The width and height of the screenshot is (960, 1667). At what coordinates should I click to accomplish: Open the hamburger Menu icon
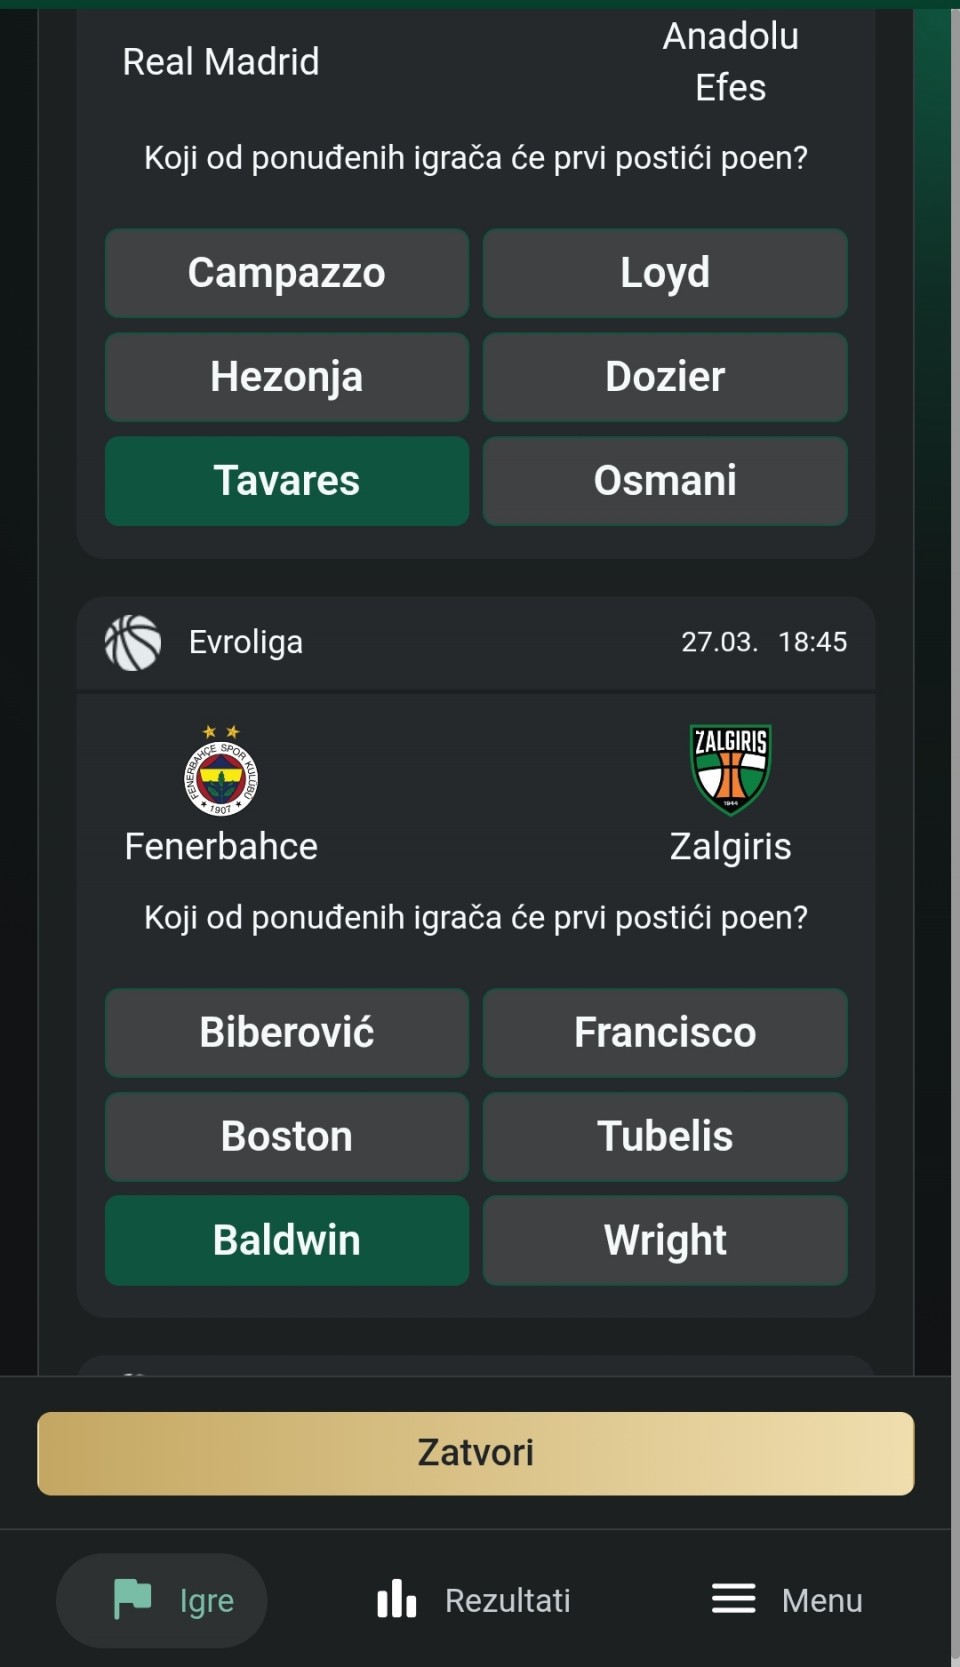pos(733,1599)
